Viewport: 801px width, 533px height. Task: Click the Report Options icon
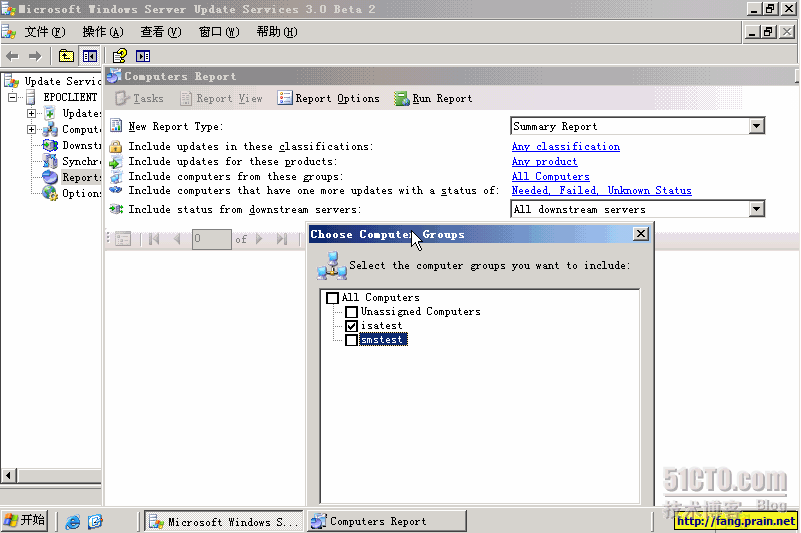coord(285,98)
